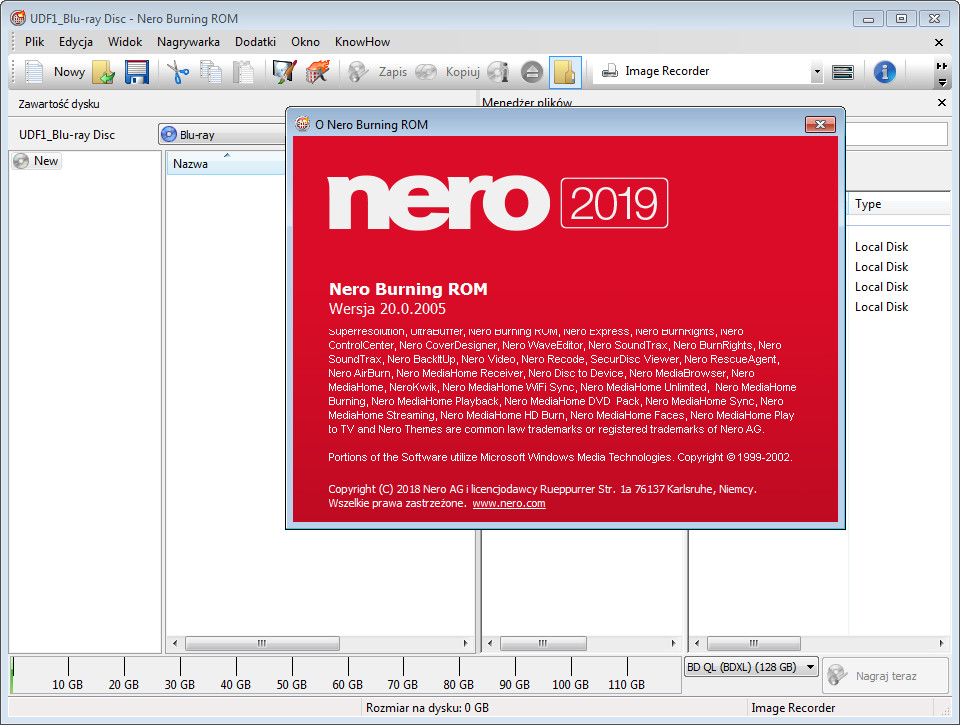Close the compilation document via menu bar X
Image resolution: width=960 pixels, height=725 pixels.
[939, 42]
